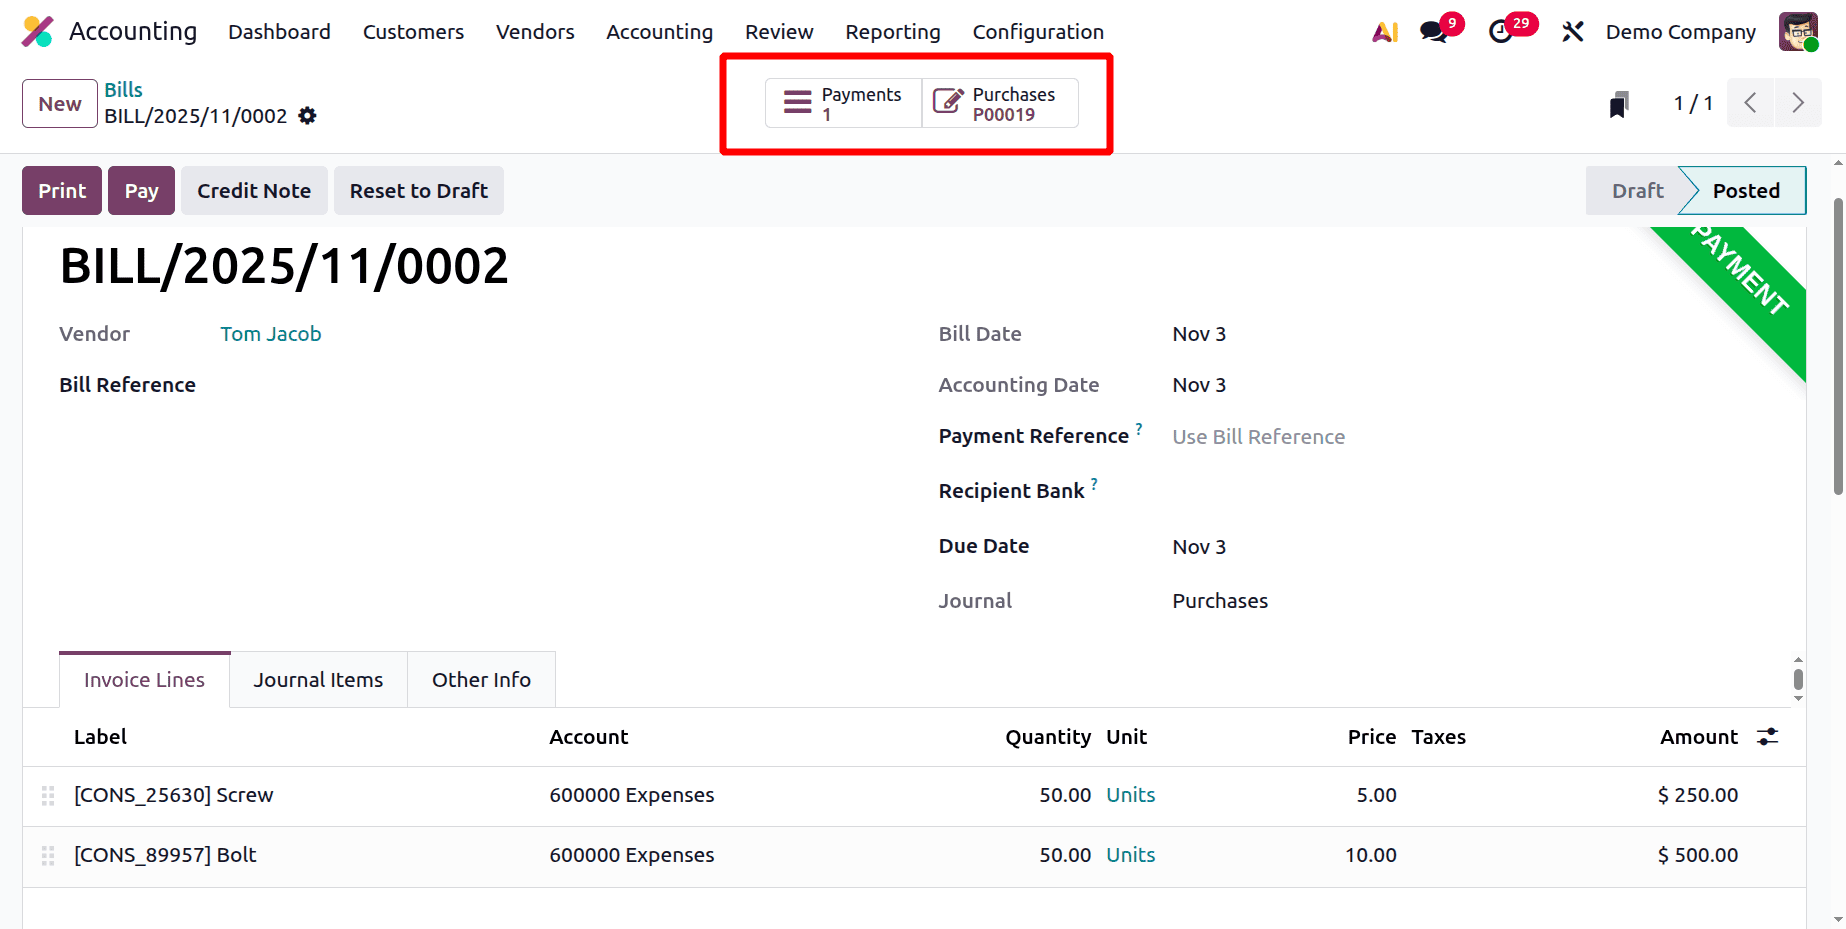Open the Discuss messages icon
The image size is (1846, 929).
(x=1432, y=31)
